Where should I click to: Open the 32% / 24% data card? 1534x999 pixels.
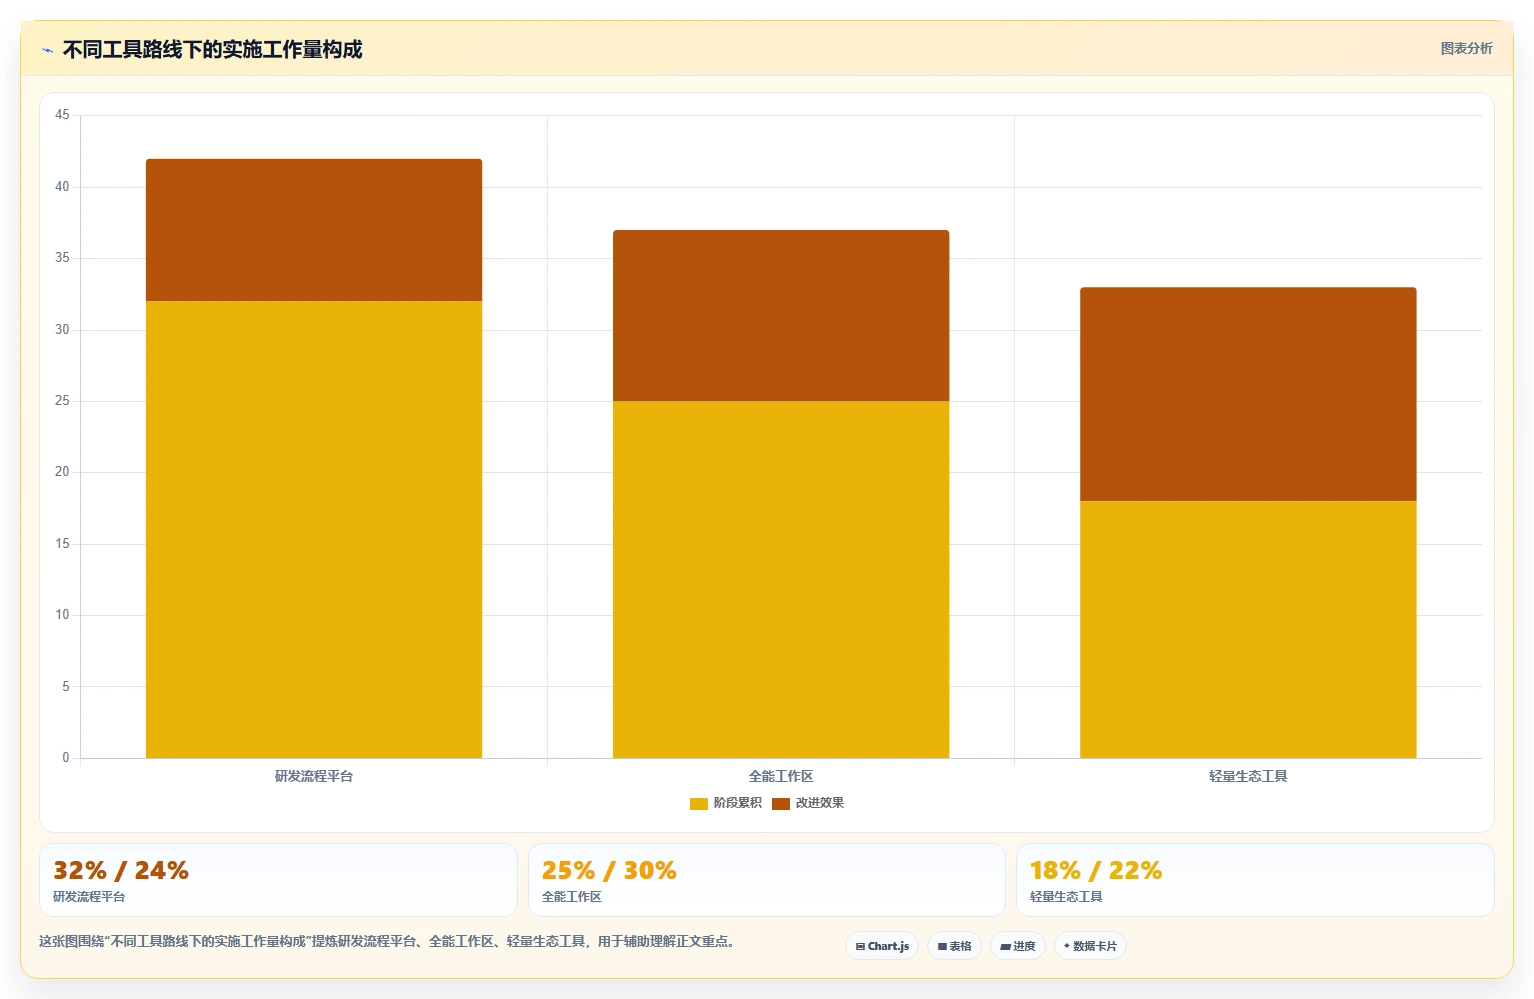[278, 880]
